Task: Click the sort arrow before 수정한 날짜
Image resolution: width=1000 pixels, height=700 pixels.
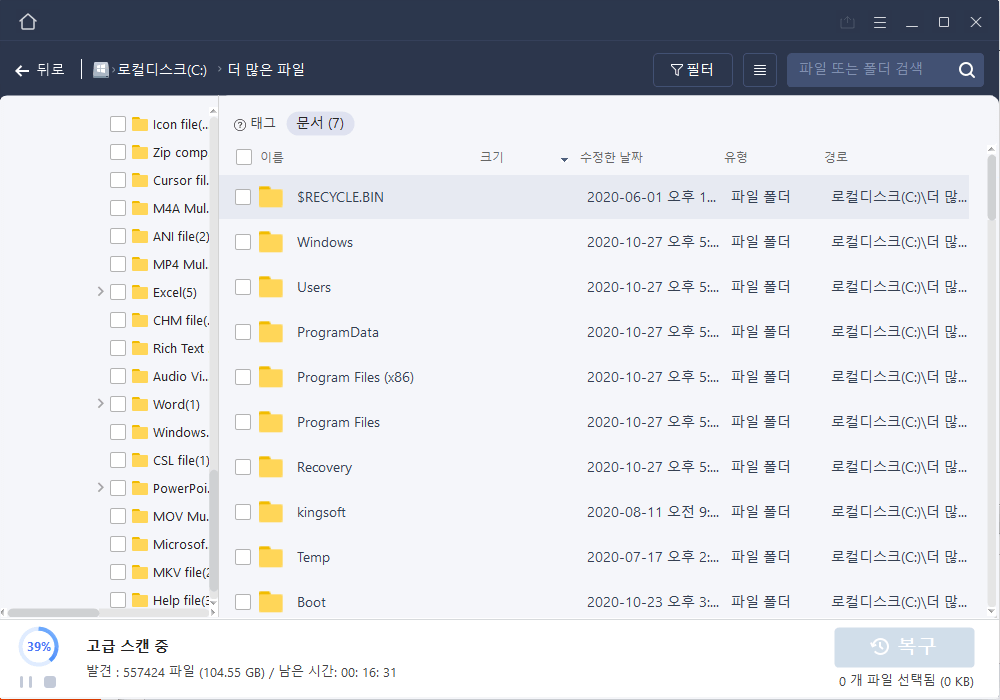Action: (565, 158)
